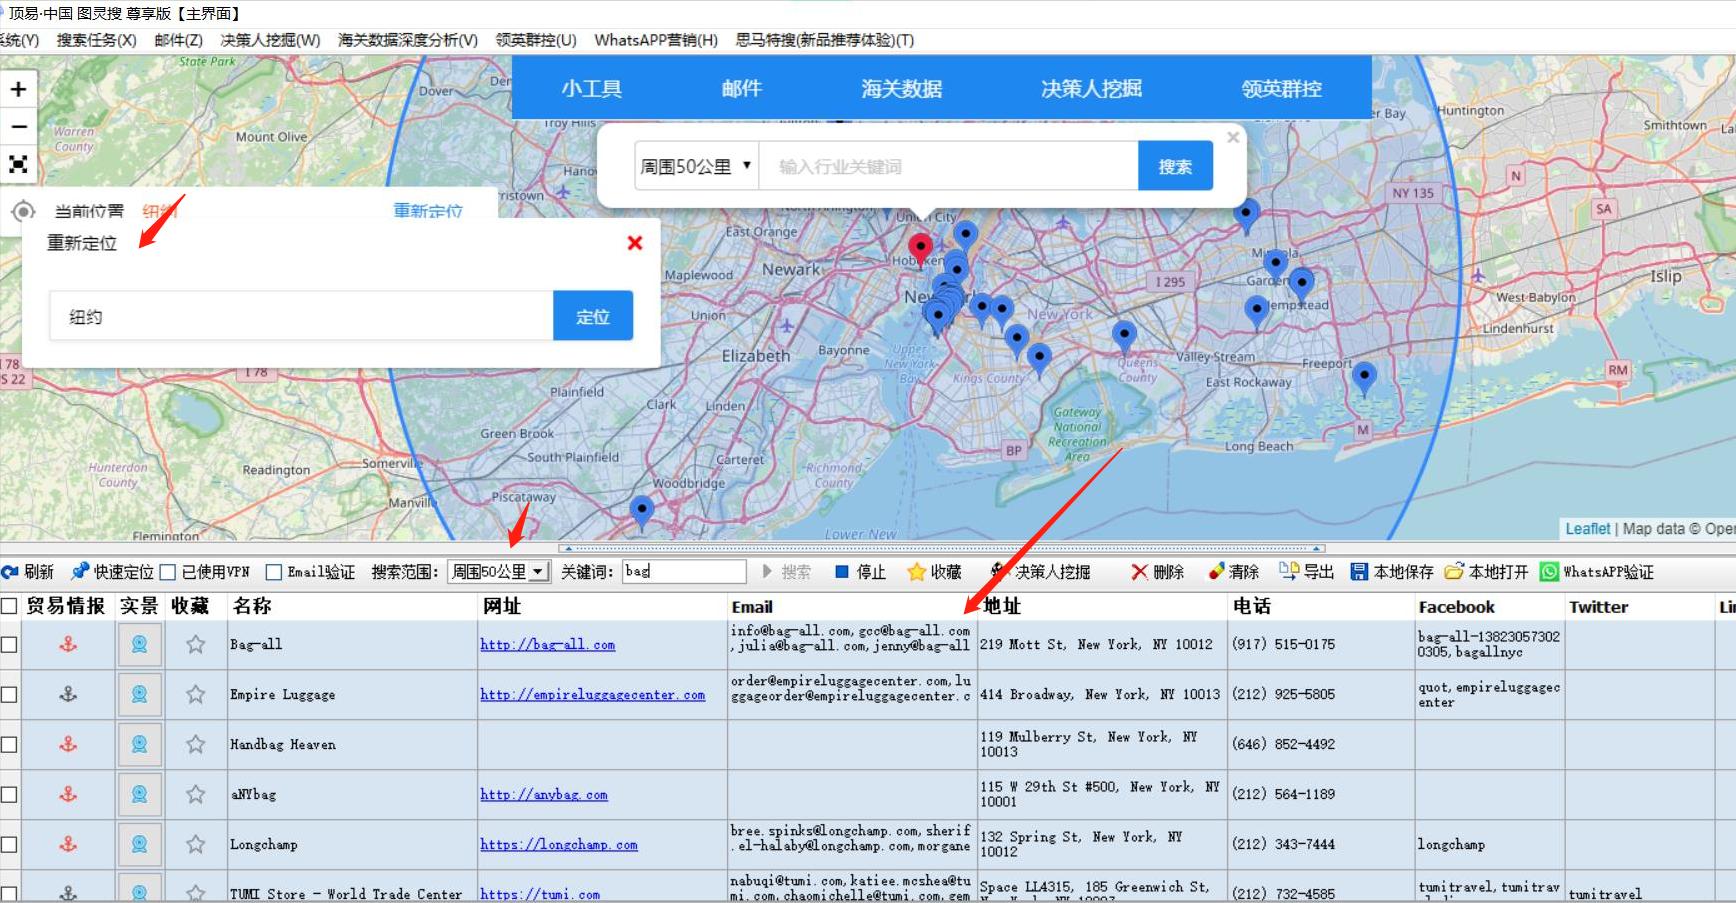Zoom out on the map
Viewport: 1736px width, 903px height.
click(x=18, y=127)
